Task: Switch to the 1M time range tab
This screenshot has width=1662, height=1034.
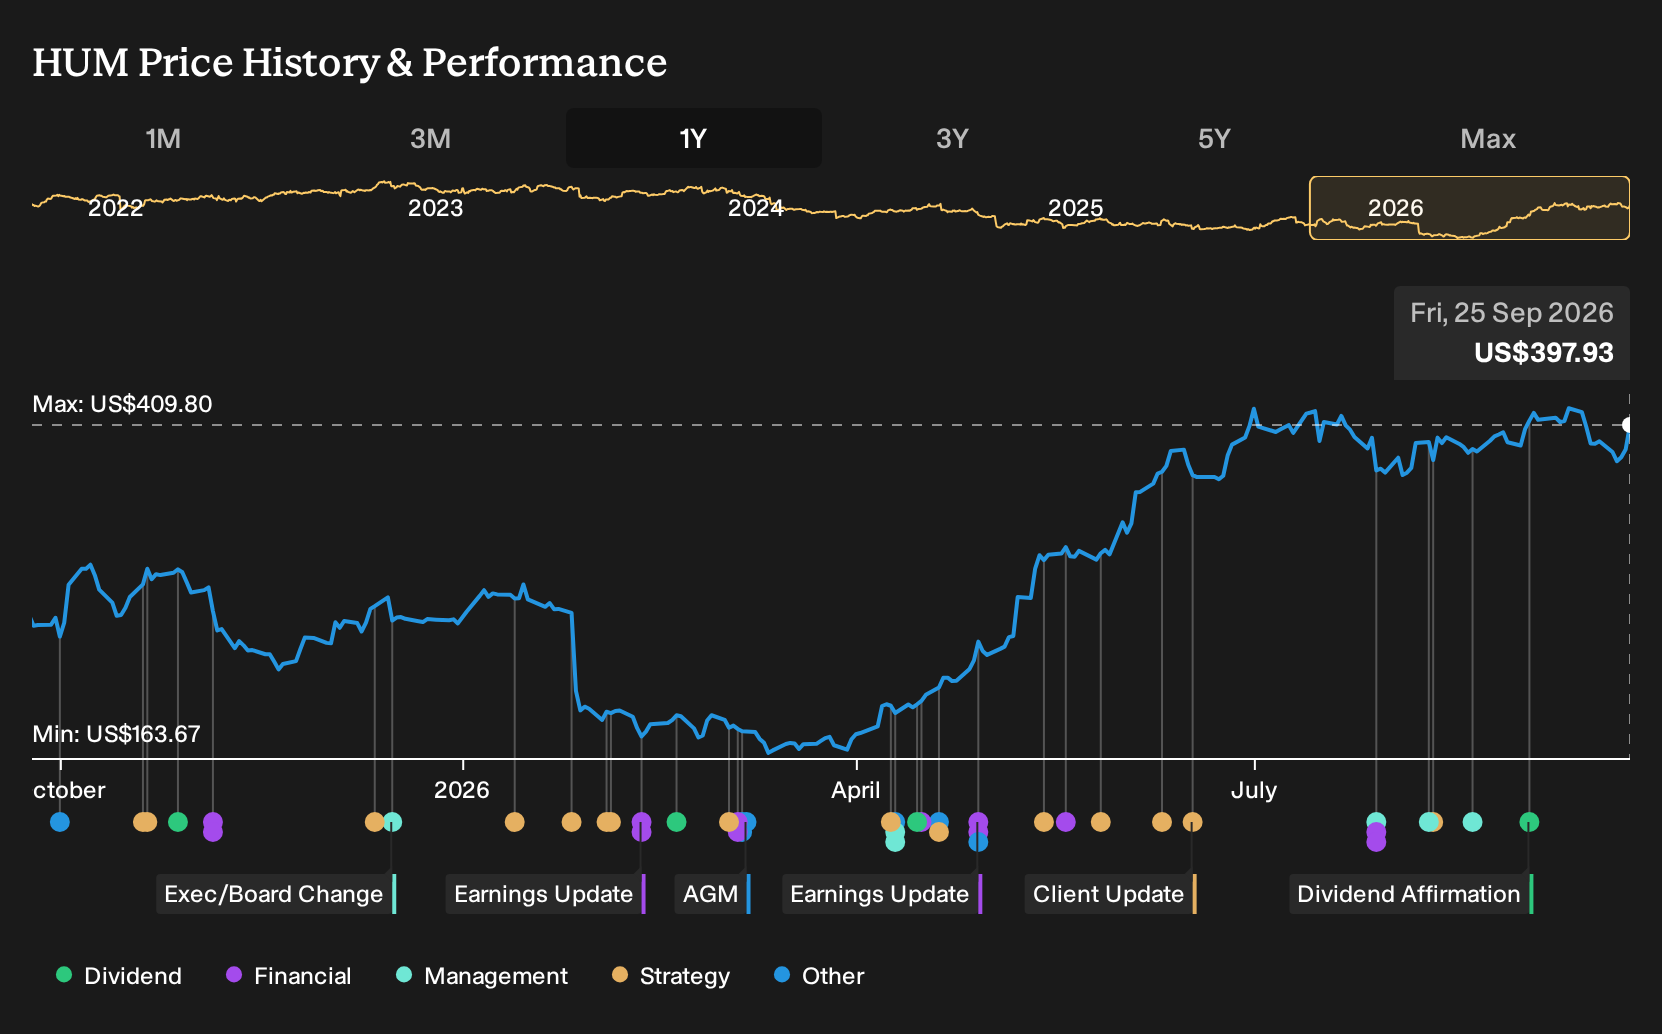Action: point(163,138)
